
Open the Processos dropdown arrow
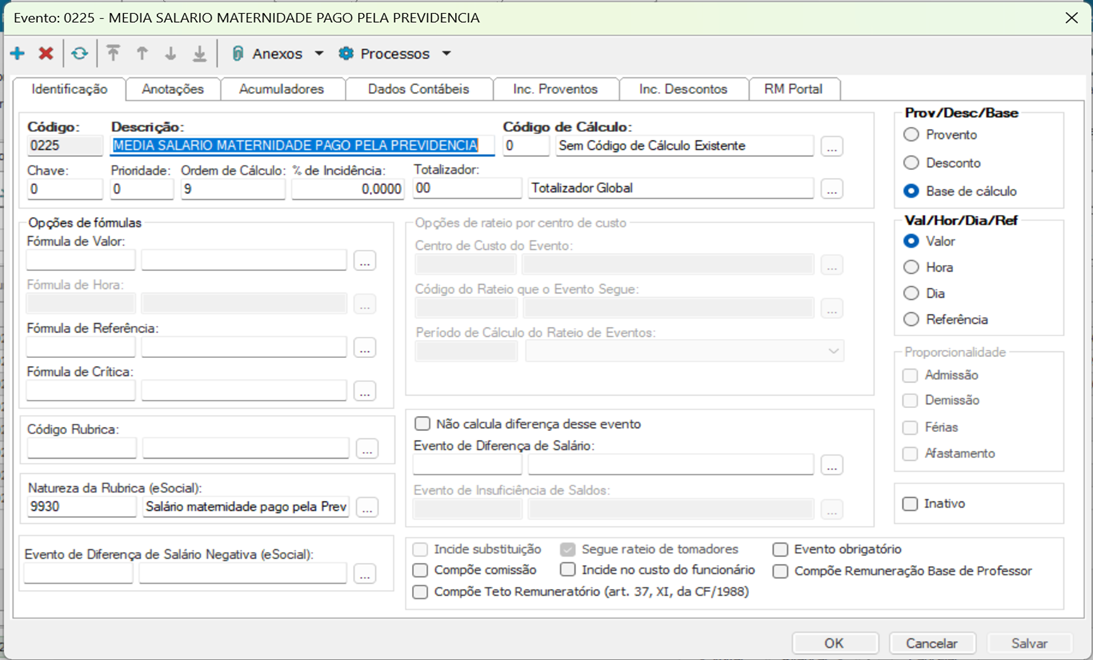[x=446, y=54]
